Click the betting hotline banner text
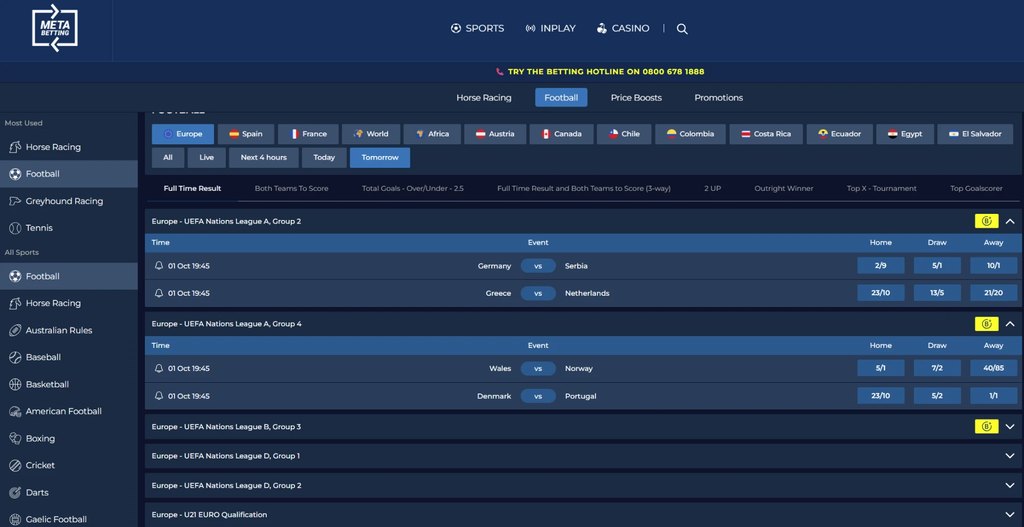This screenshot has height=527, width=1024. tap(606, 72)
